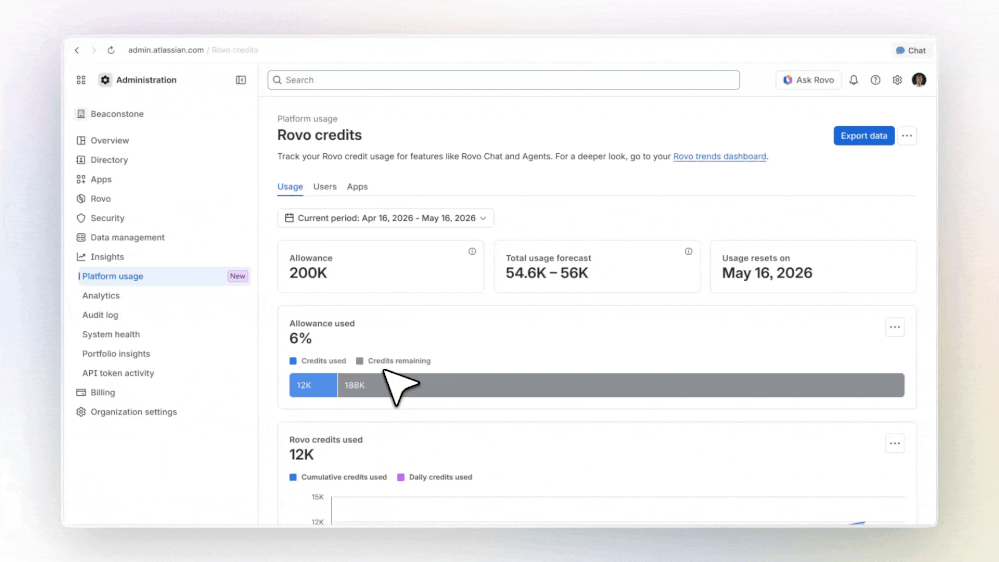
Task: Open the settings gear in the top bar
Action: (897, 80)
